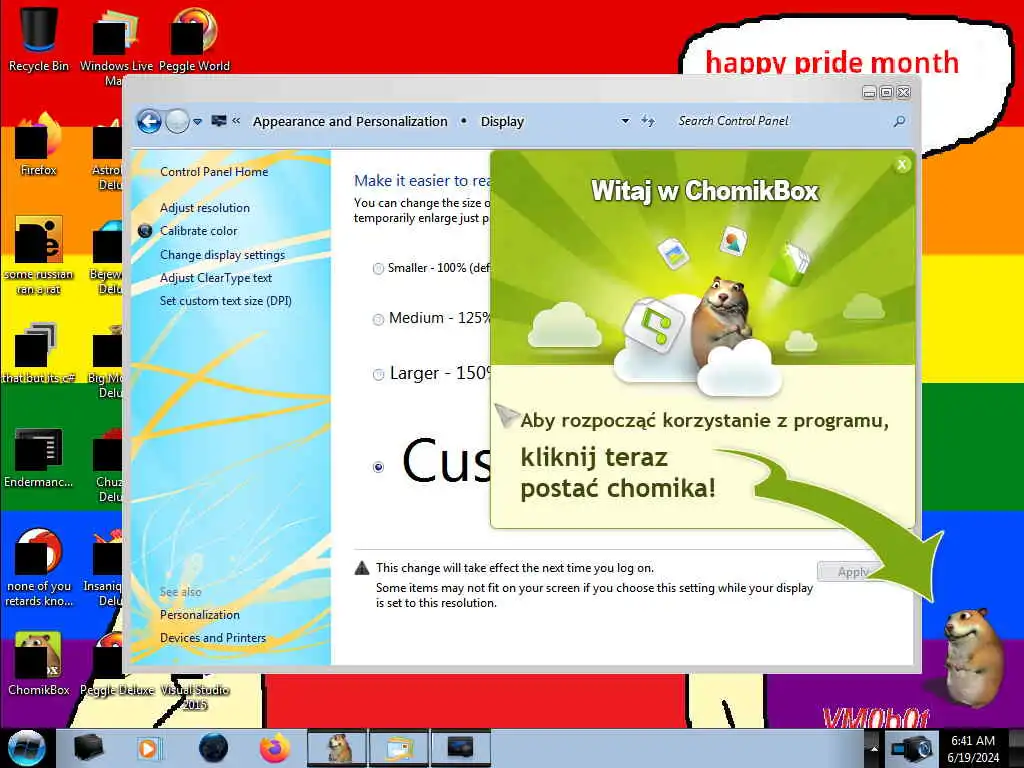Click the Control Panel computer icon in address bar
1024x768 pixels.
[219, 121]
